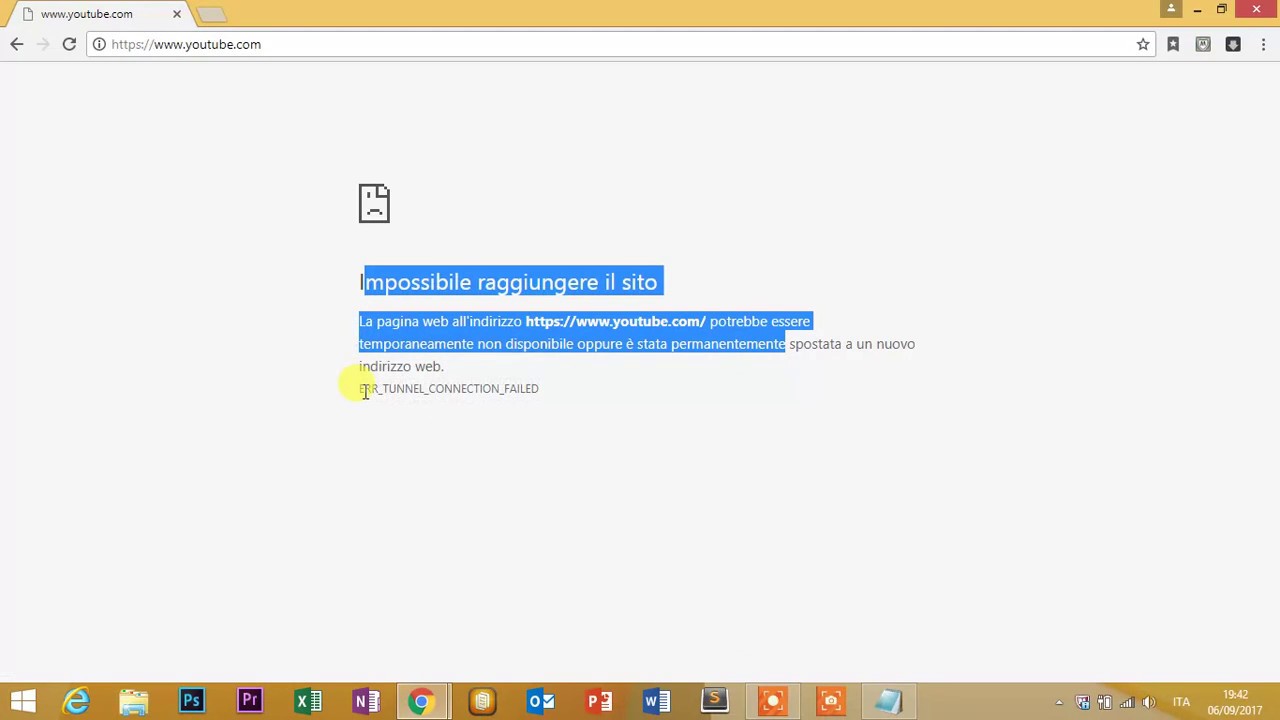The height and width of the screenshot is (720, 1280).
Task: Open File Explorer from the taskbar
Action: point(134,701)
